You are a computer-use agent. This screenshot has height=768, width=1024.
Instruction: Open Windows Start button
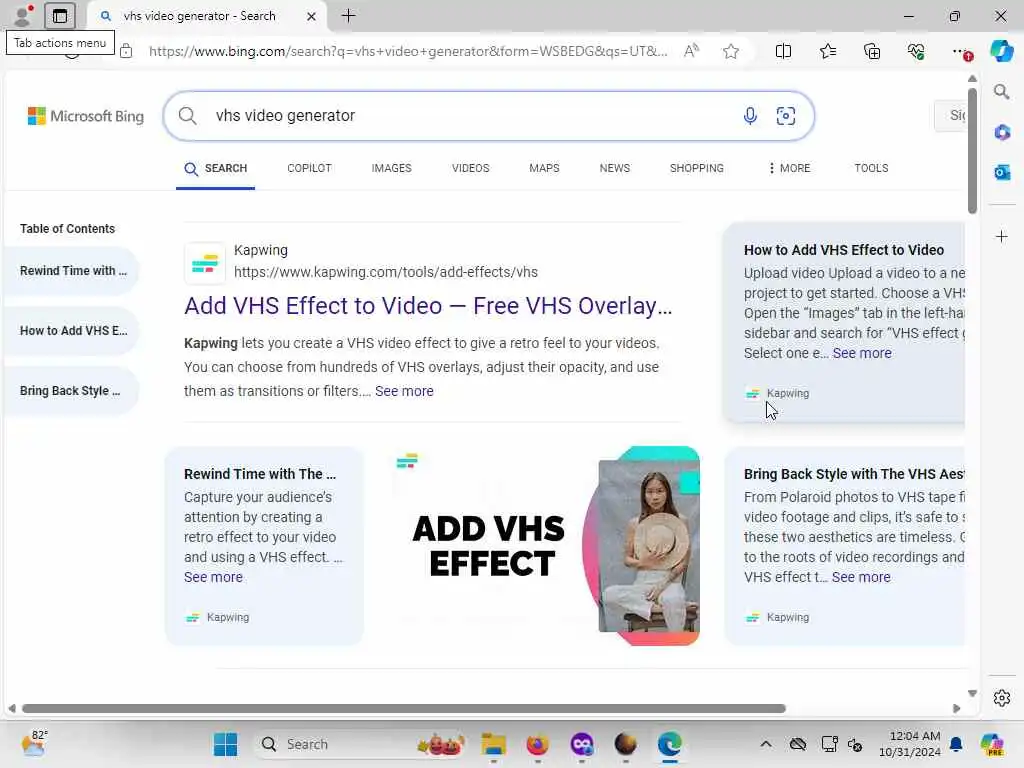[225, 744]
